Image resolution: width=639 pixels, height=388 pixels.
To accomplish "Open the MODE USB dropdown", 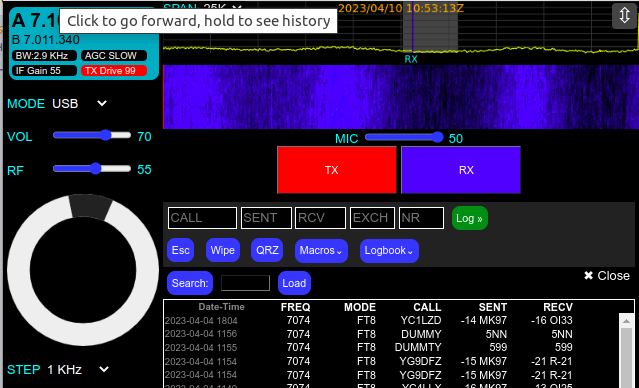I will point(79,104).
